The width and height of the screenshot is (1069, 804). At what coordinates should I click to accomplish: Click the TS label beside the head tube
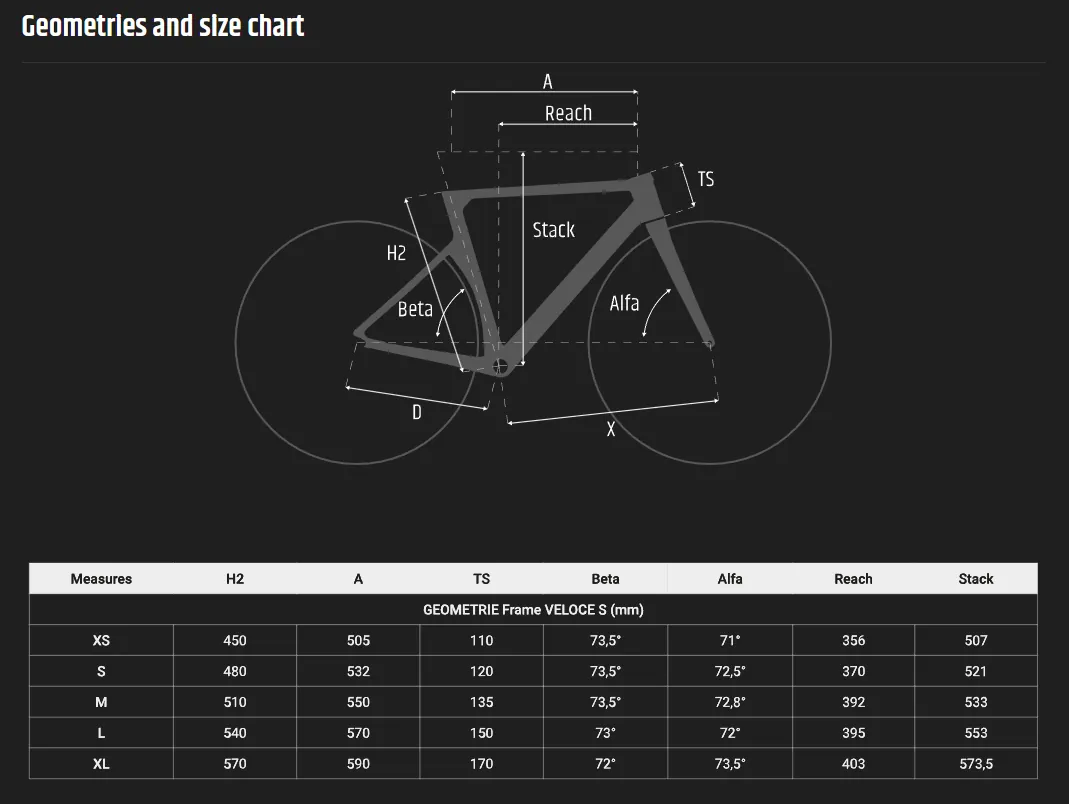point(706,179)
